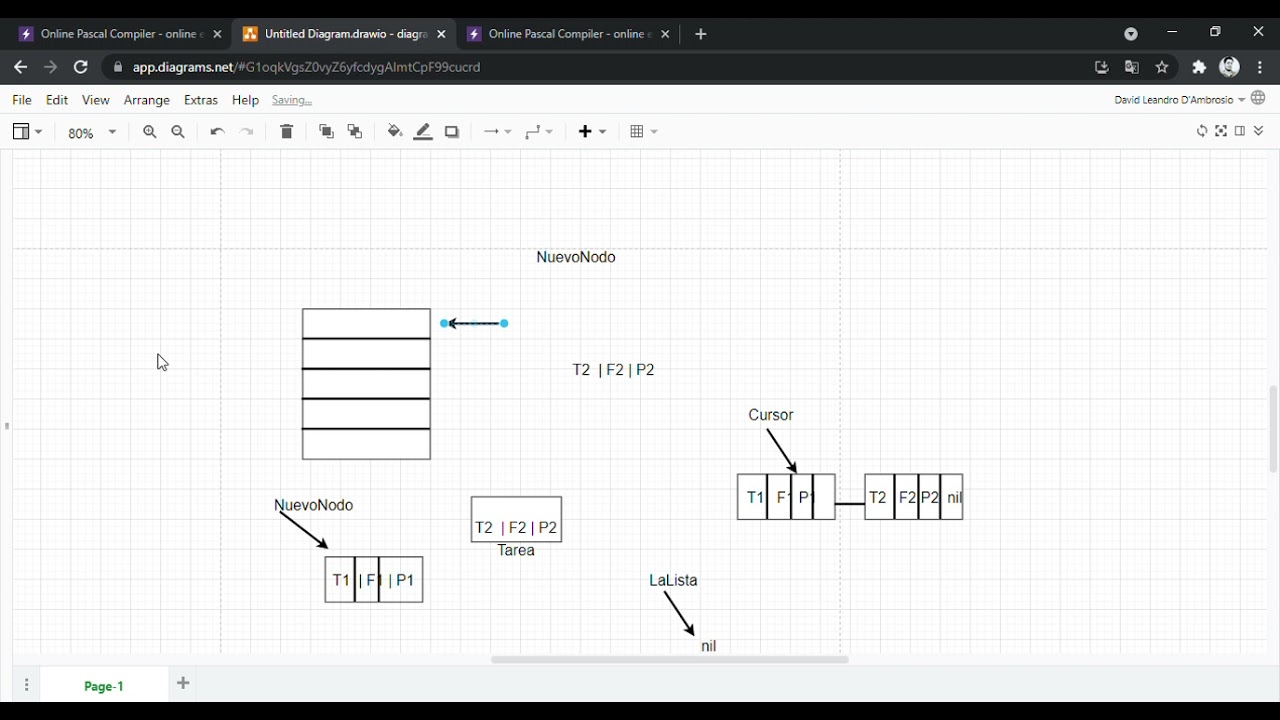
Task: Open the line color pencil tool
Action: (423, 132)
